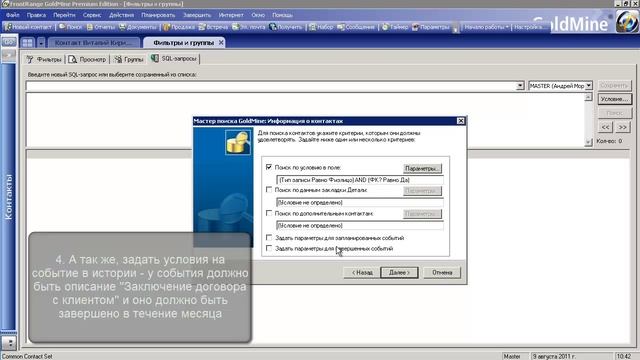Go to the next record with >>

[x=622, y=127]
